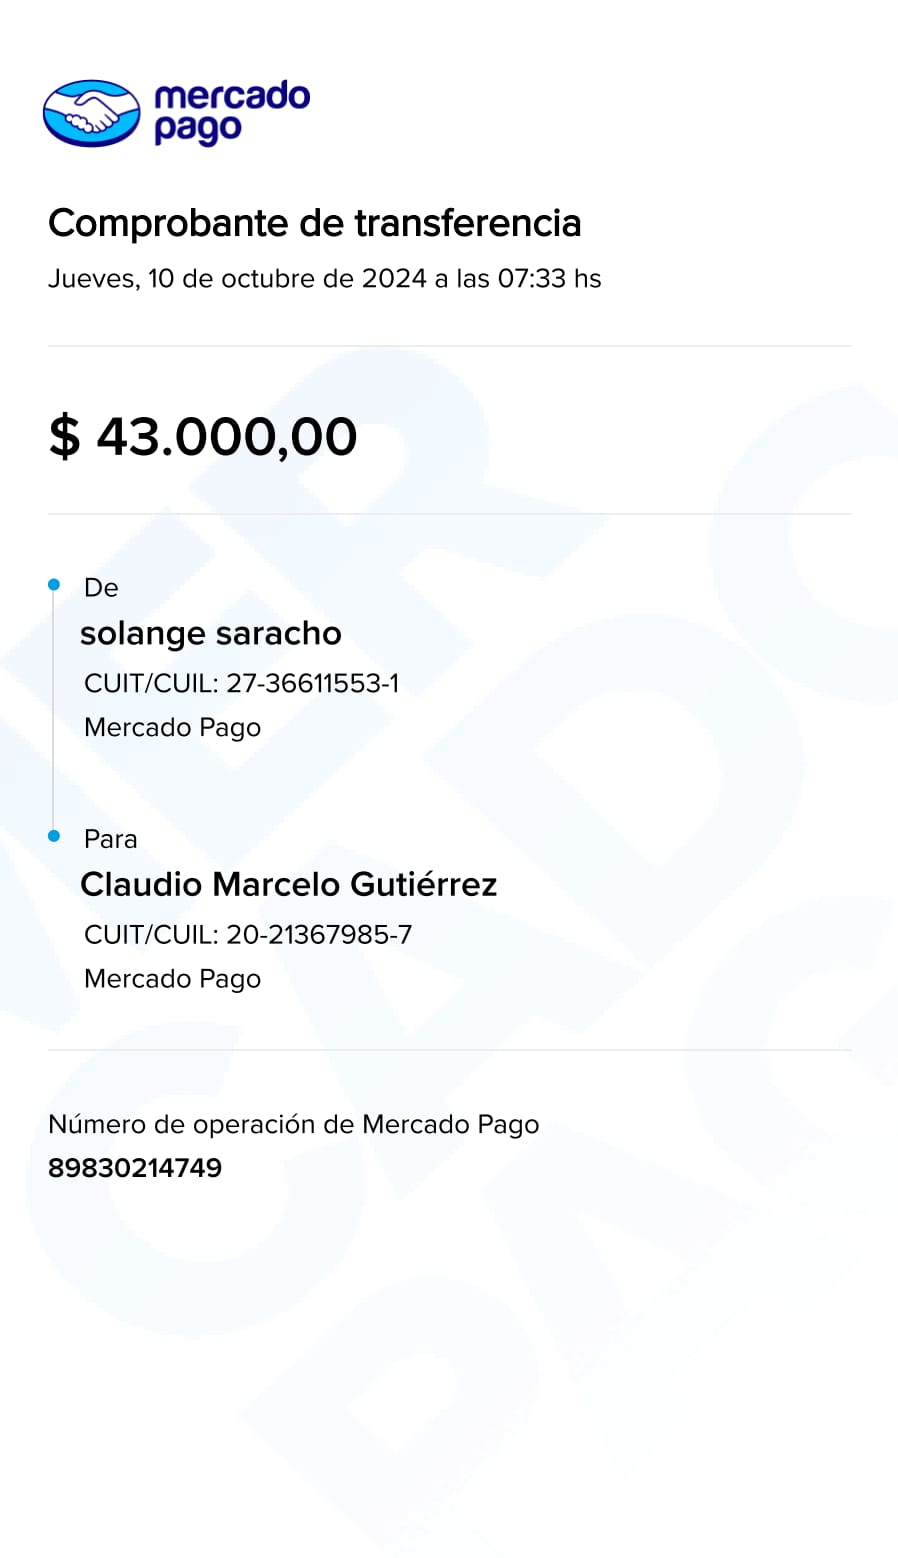Click the 'Para' recipient label
Screen dimensions: 898x1558
coord(110,839)
